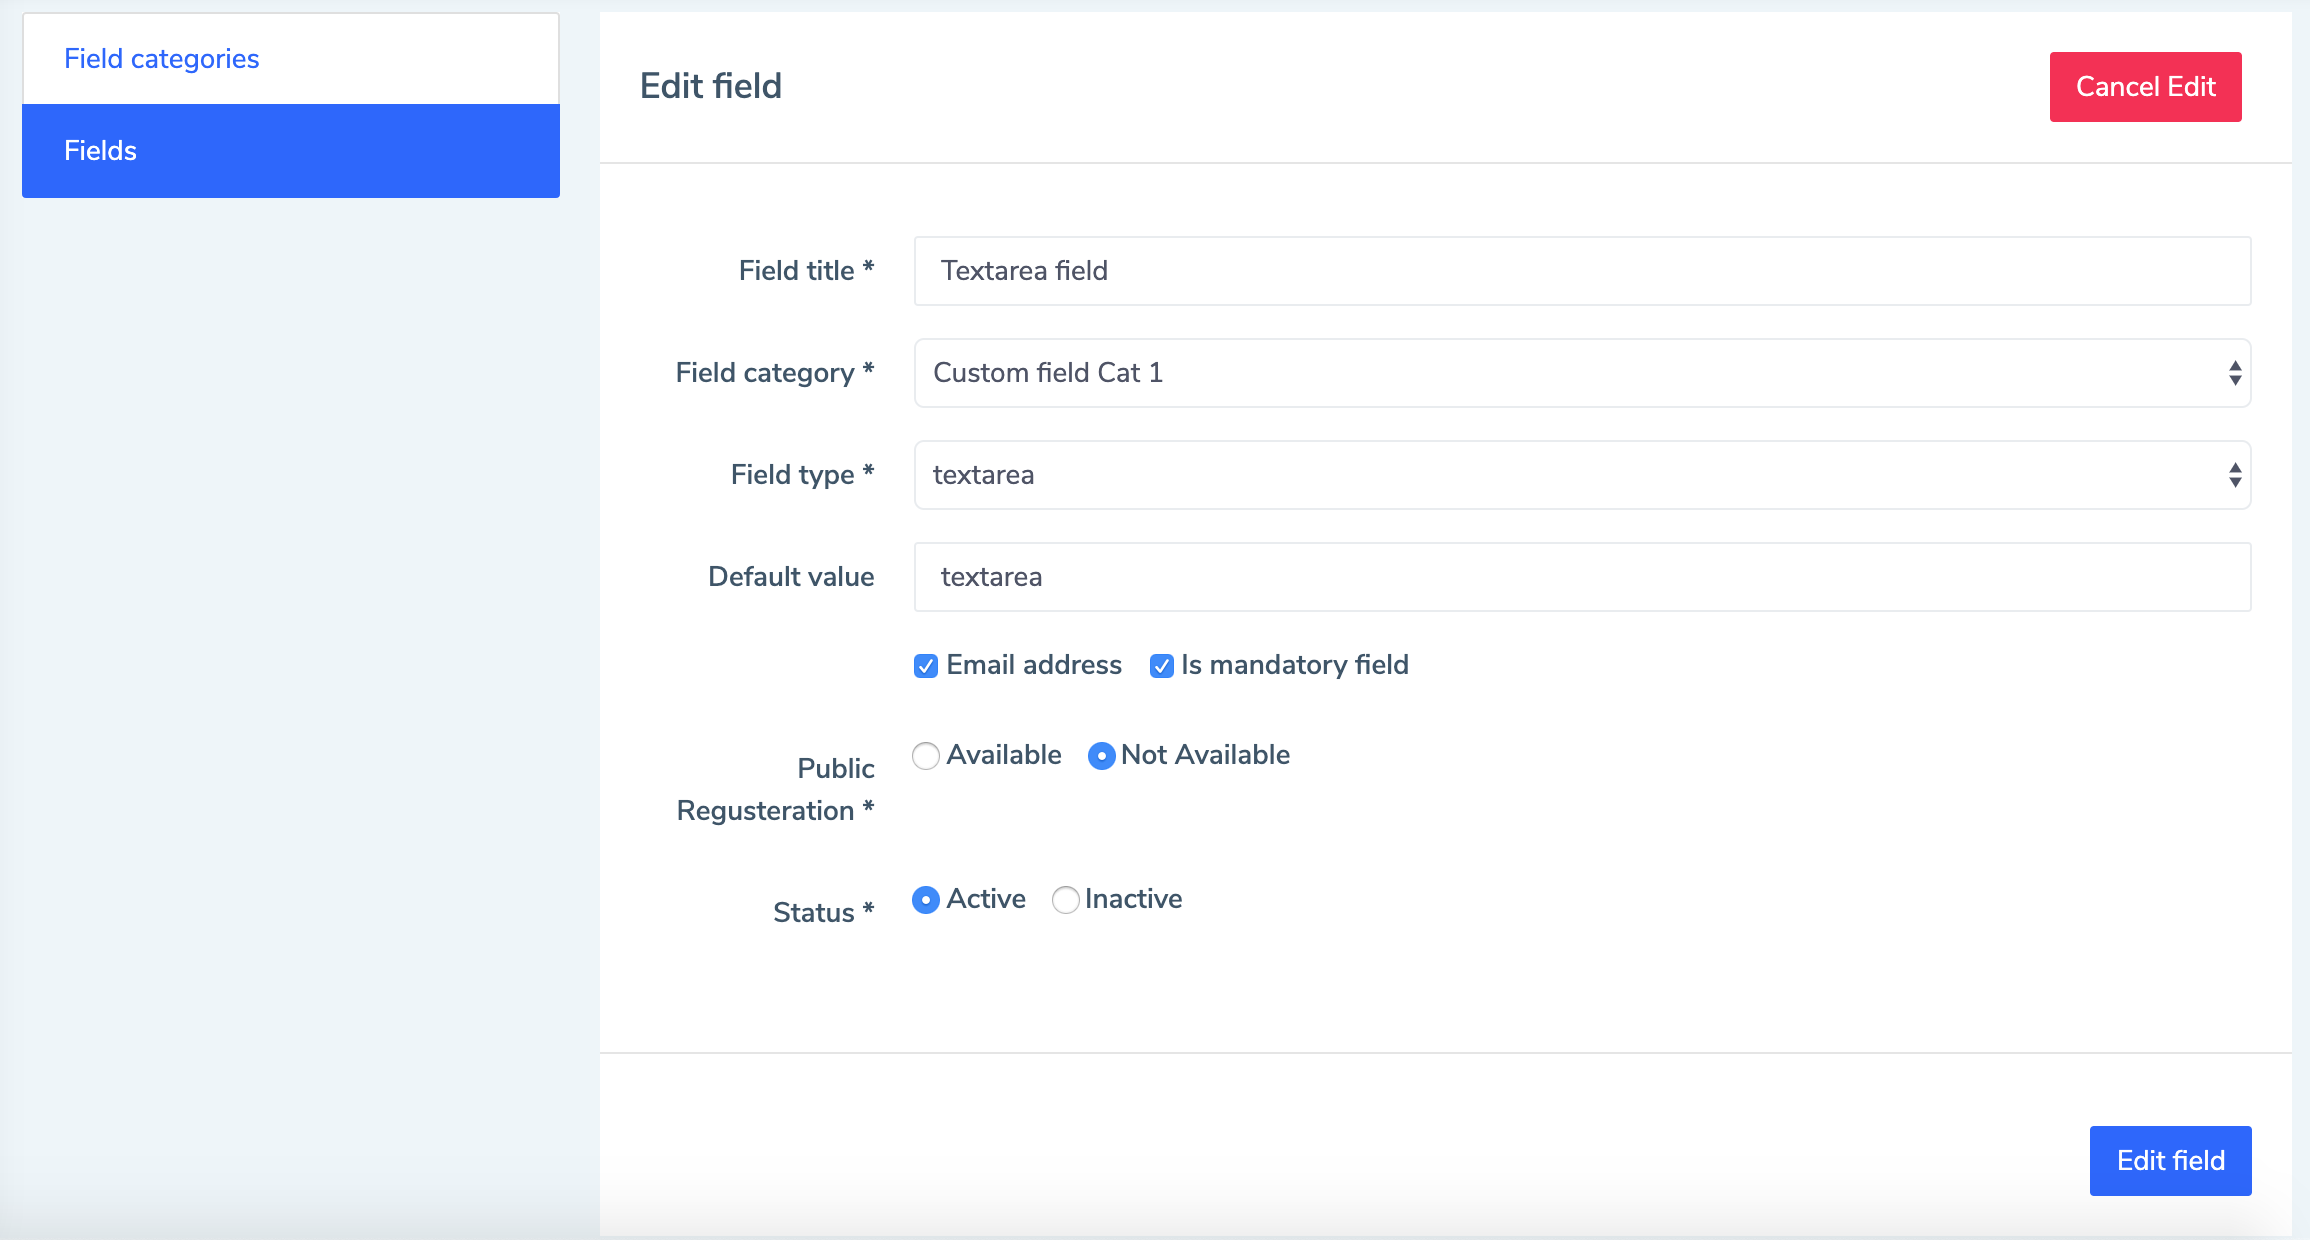Focus the Field title input box

coord(1582,271)
